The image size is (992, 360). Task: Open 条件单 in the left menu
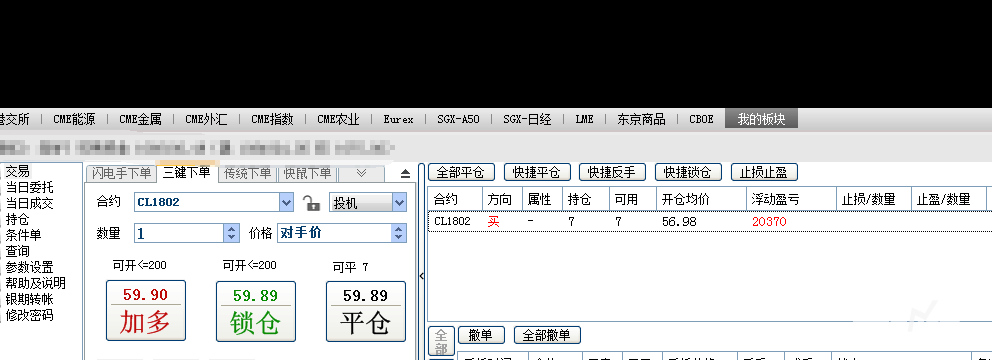pyautogui.click(x=23, y=235)
